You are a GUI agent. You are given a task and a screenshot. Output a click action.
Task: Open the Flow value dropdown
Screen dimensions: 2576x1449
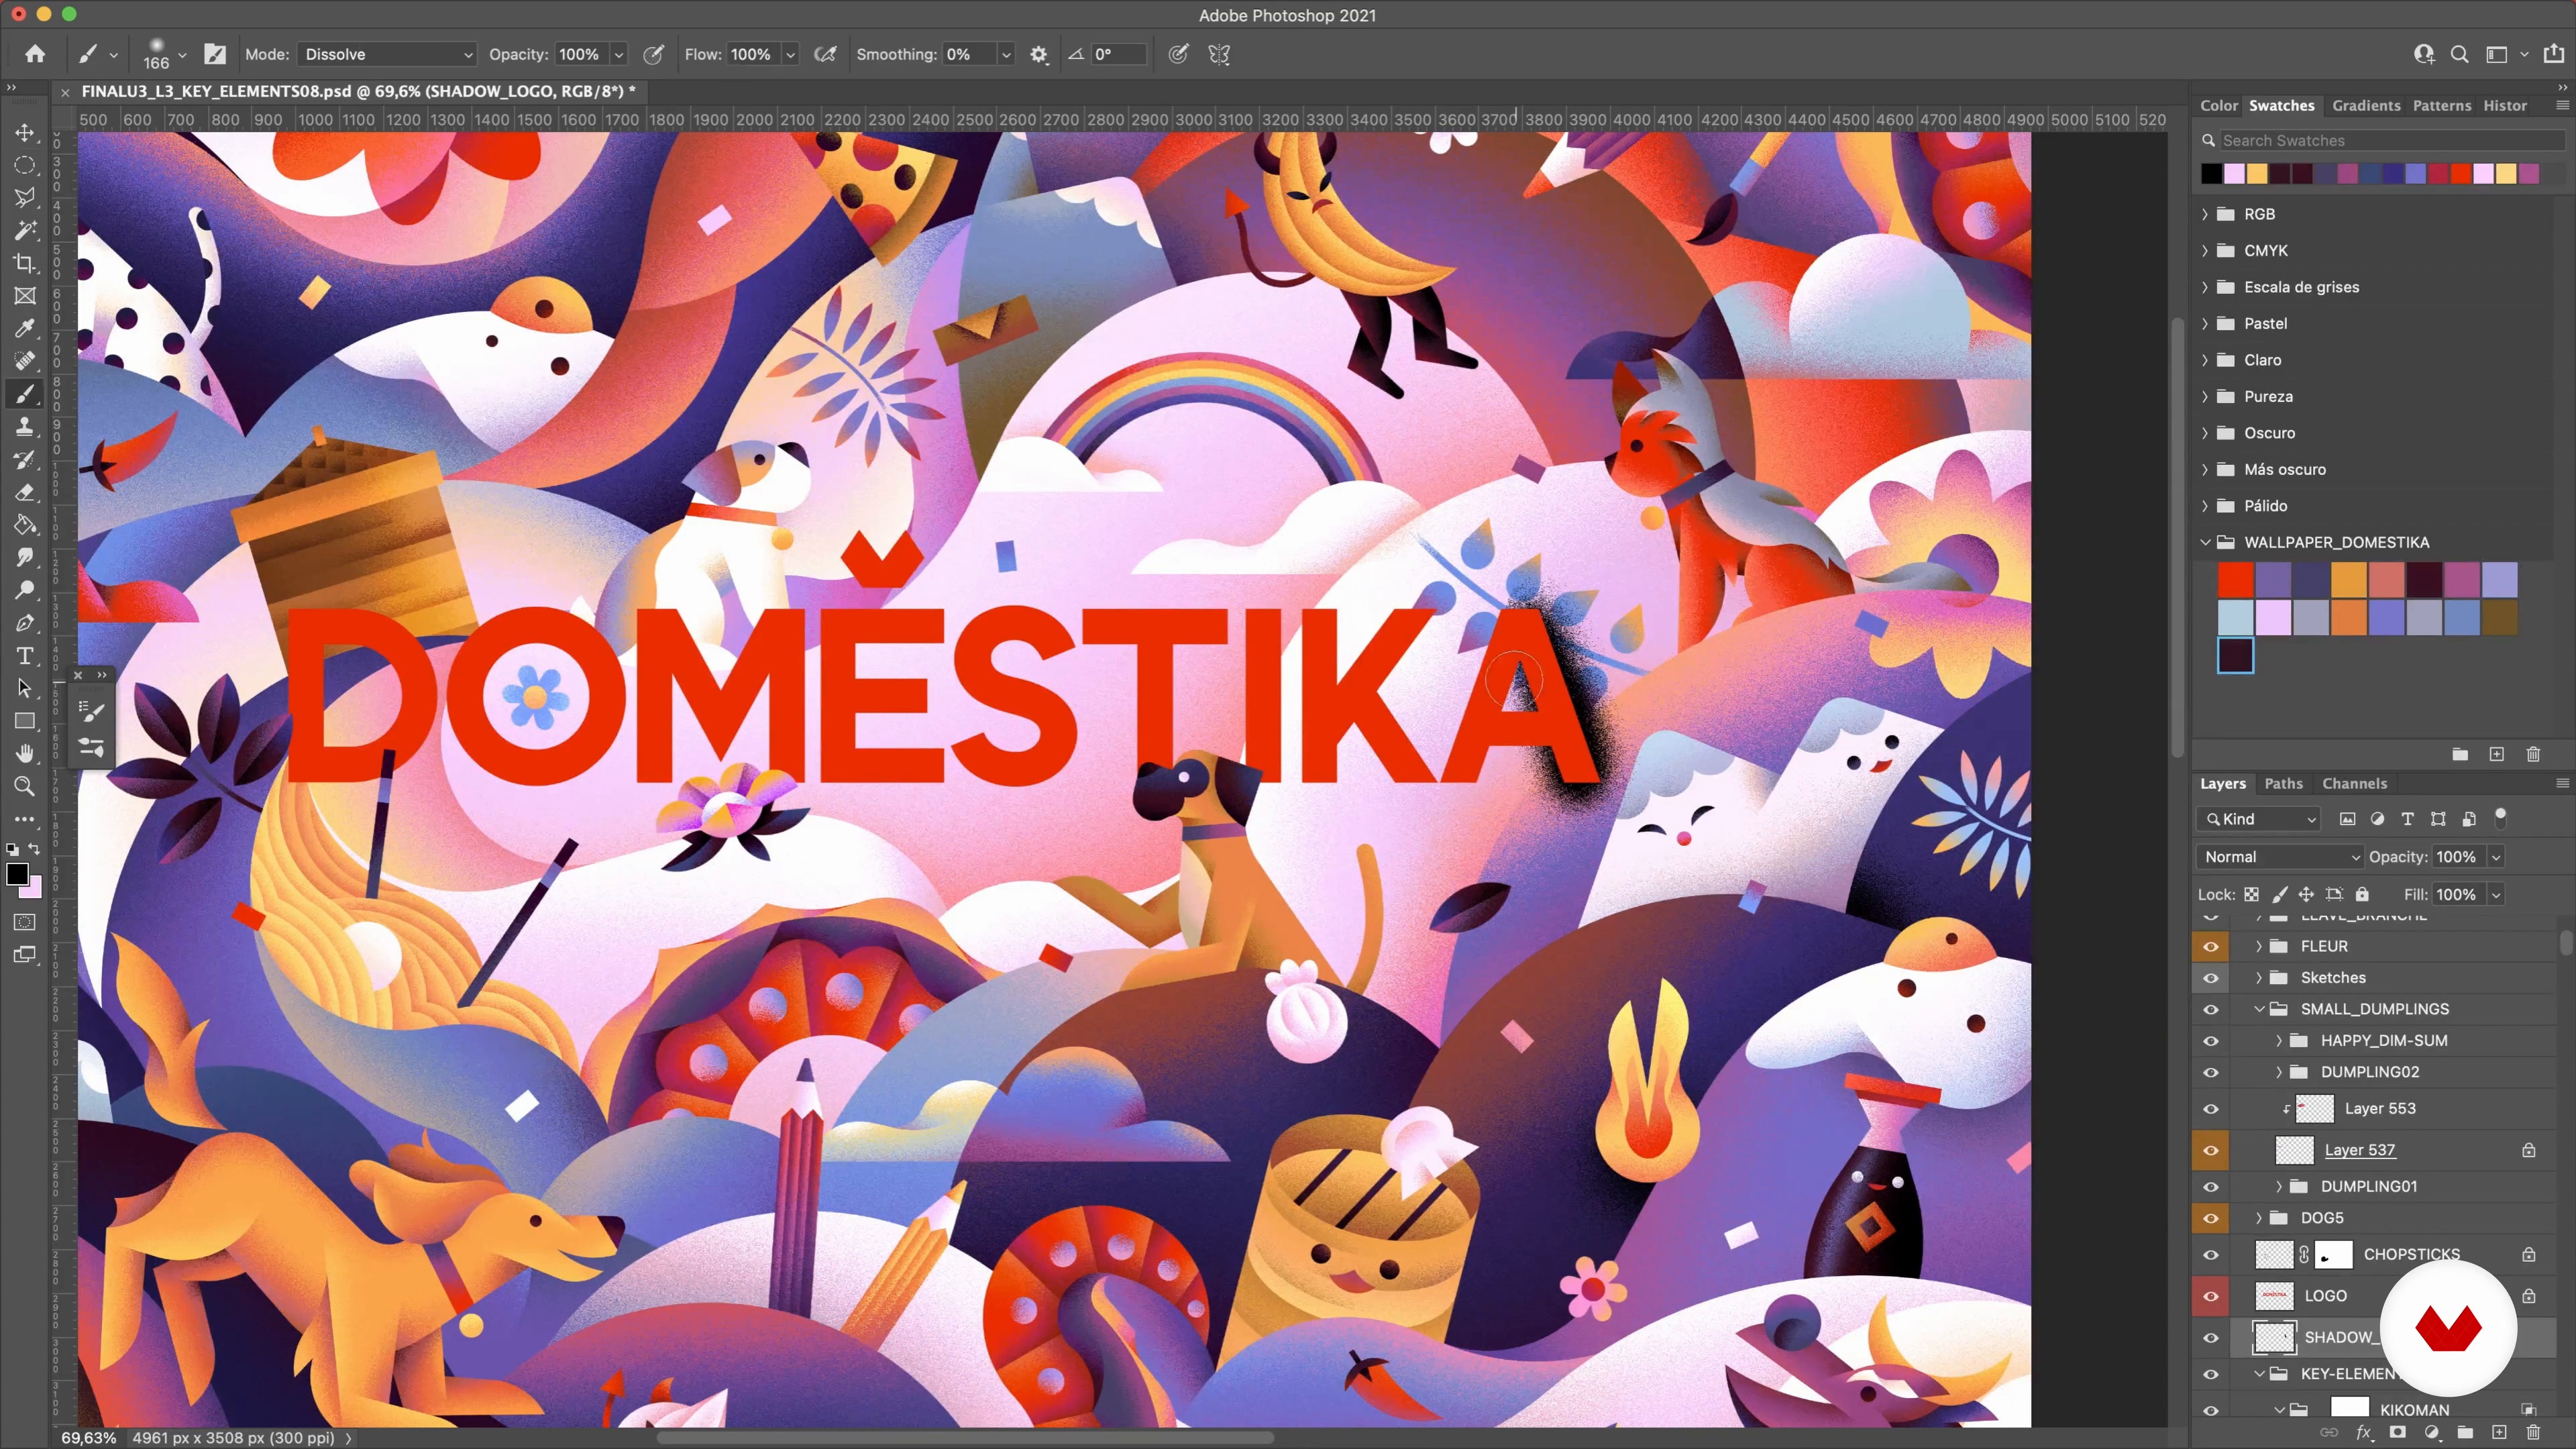click(x=790, y=55)
